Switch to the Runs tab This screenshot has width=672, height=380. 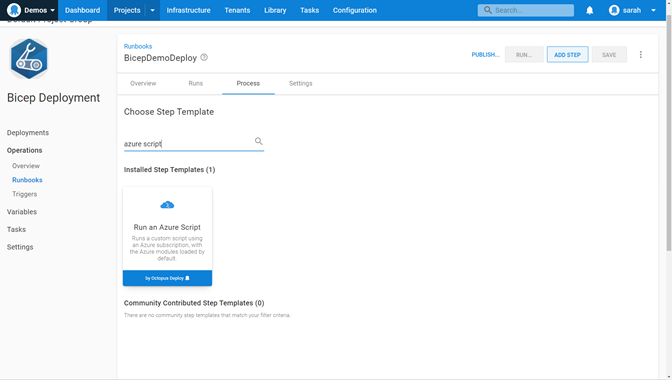click(195, 84)
